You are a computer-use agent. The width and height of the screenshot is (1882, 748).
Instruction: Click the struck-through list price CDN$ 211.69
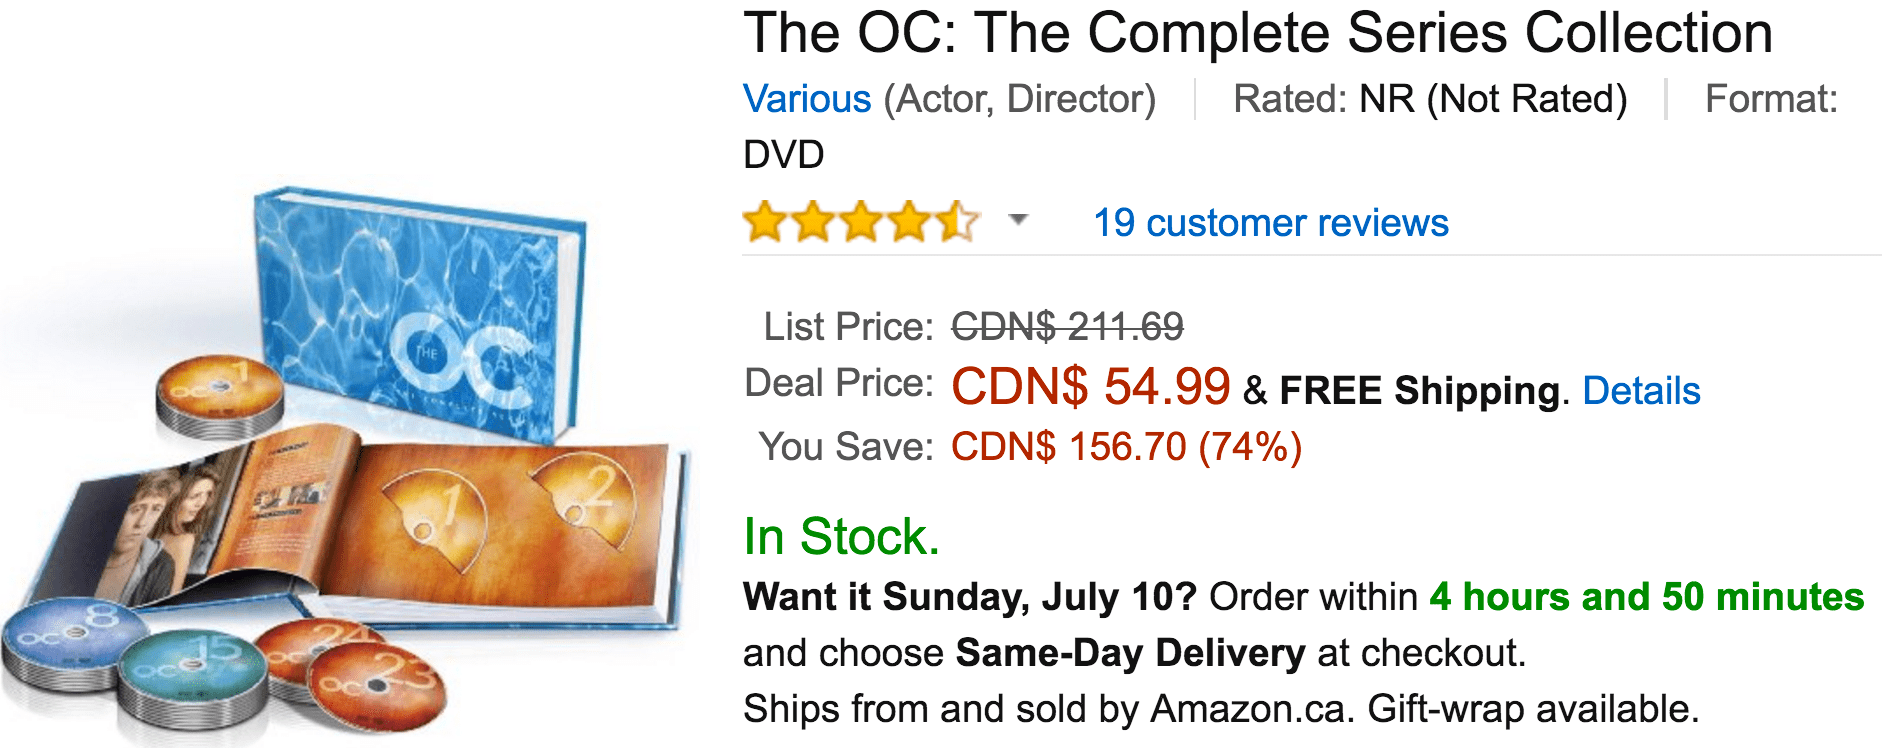1067,326
